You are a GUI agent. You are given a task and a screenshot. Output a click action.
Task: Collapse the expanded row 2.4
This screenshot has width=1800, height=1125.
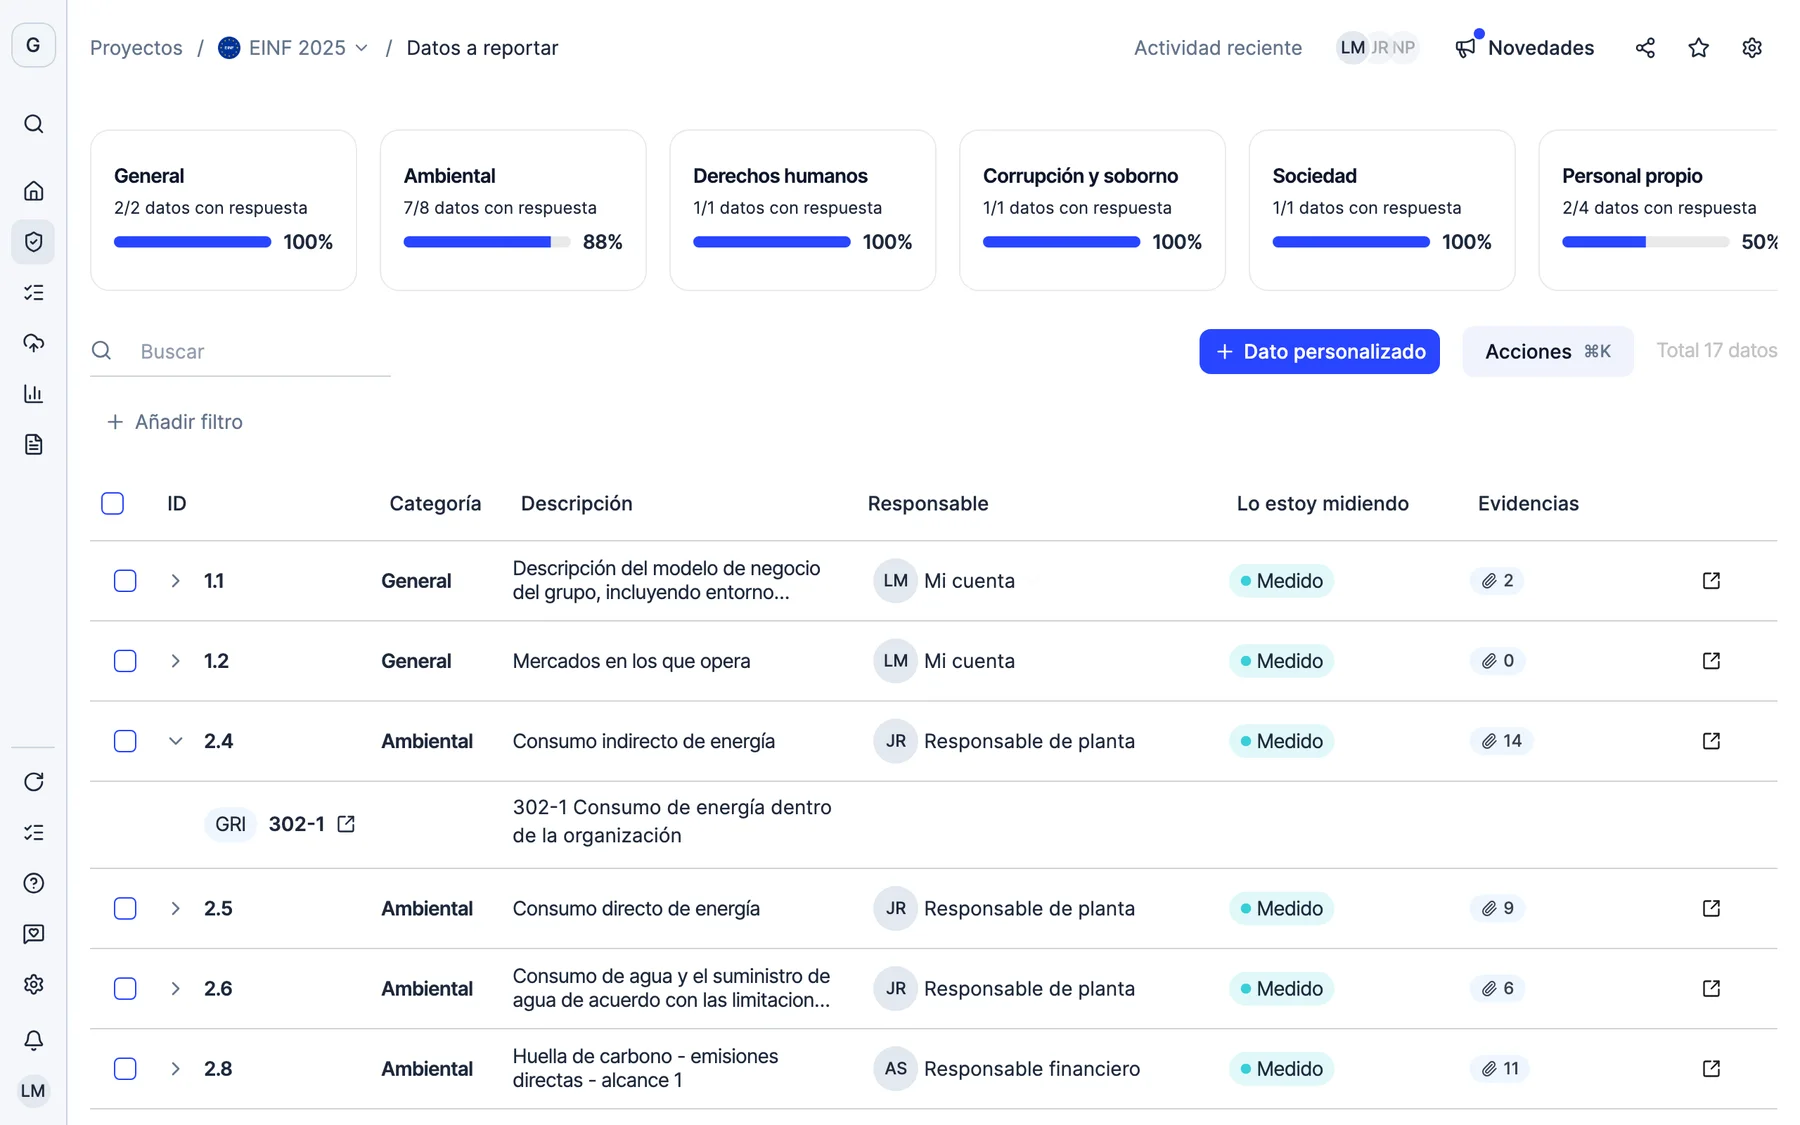175,741
